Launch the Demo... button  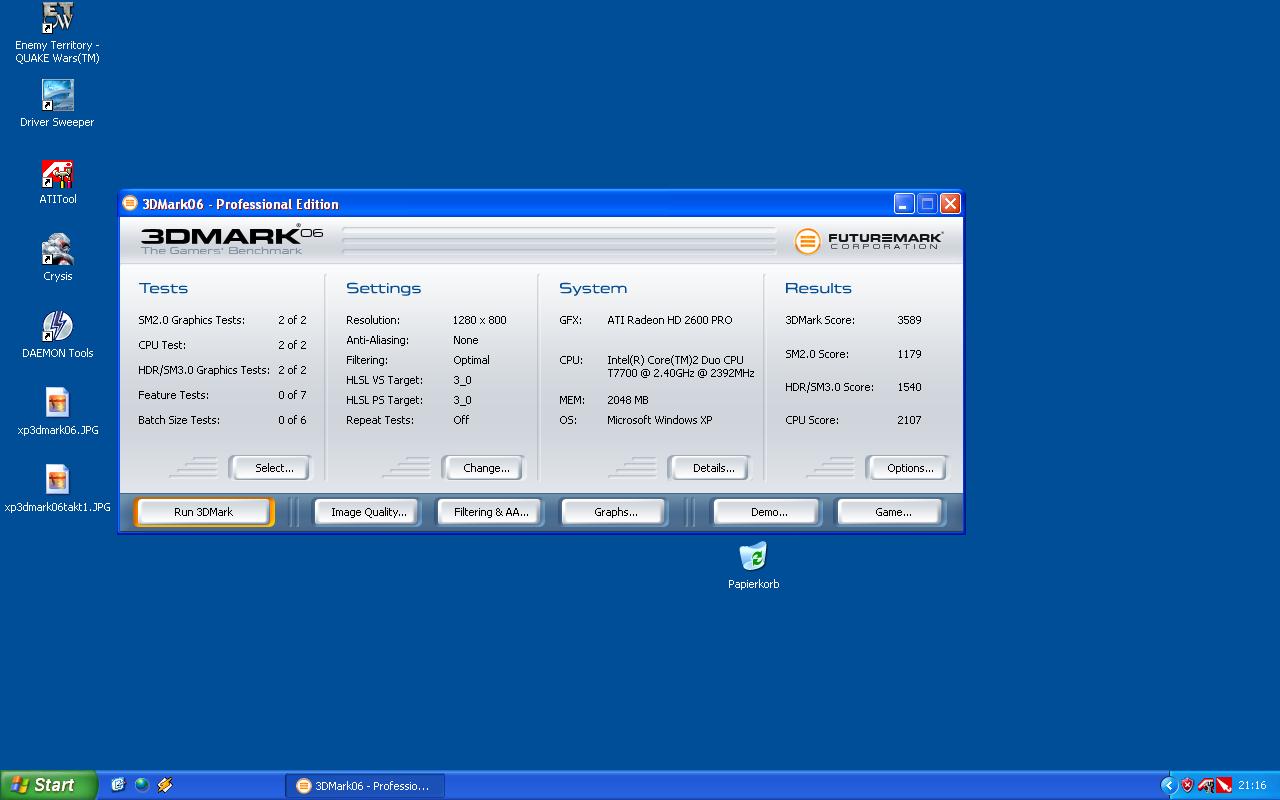[x=767, y=512]
